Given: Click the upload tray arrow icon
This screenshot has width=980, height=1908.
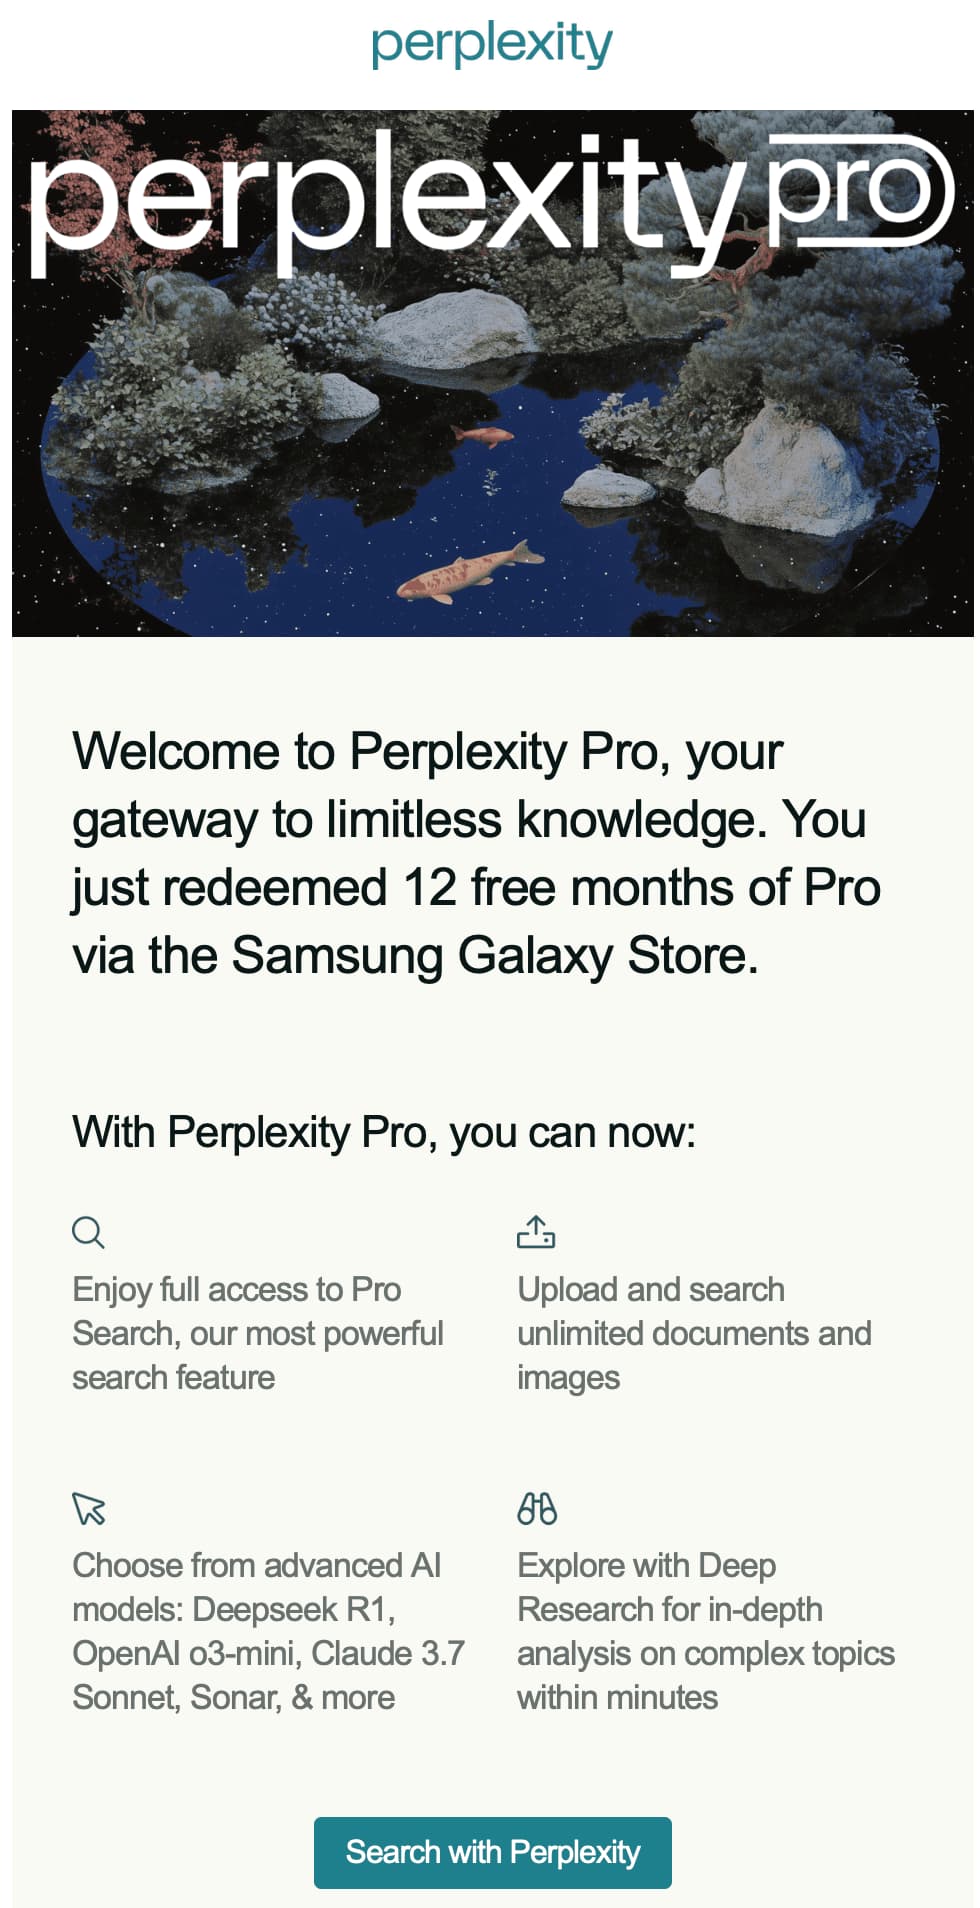Looking at the screenshot, I should click(536, 1232).
